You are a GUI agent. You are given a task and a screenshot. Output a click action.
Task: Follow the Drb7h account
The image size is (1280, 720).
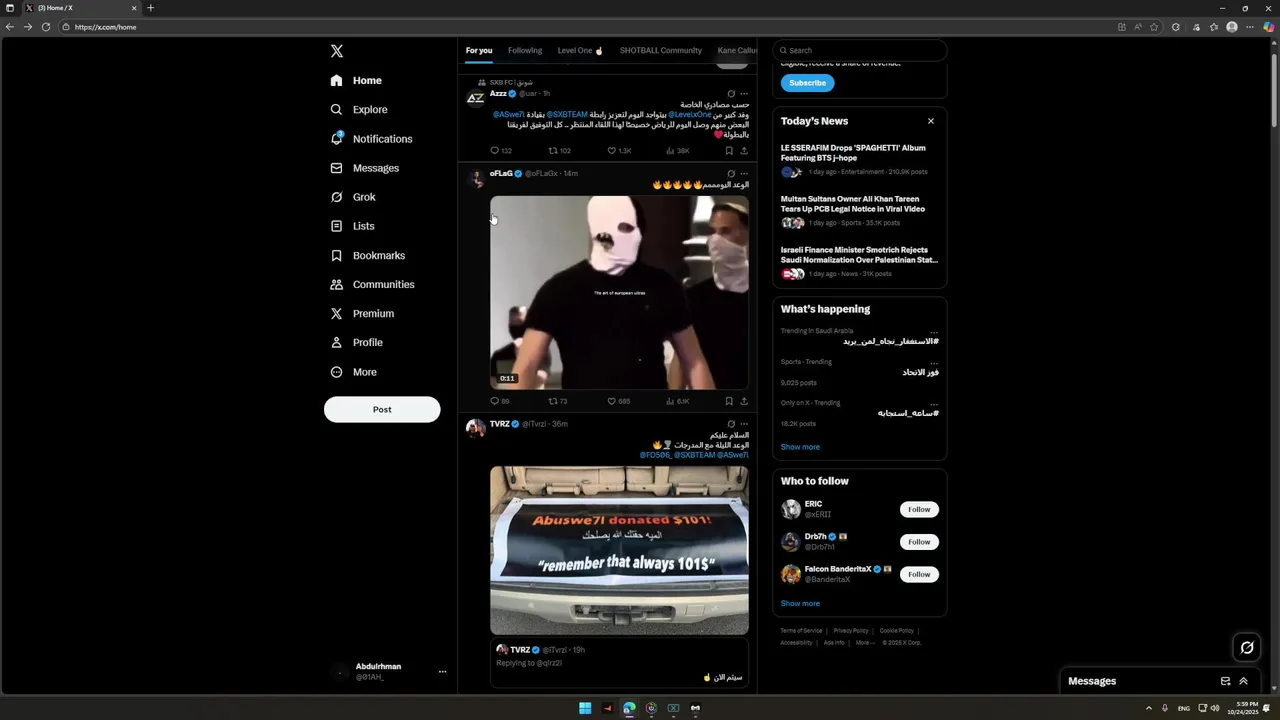[x=919, y=542]
